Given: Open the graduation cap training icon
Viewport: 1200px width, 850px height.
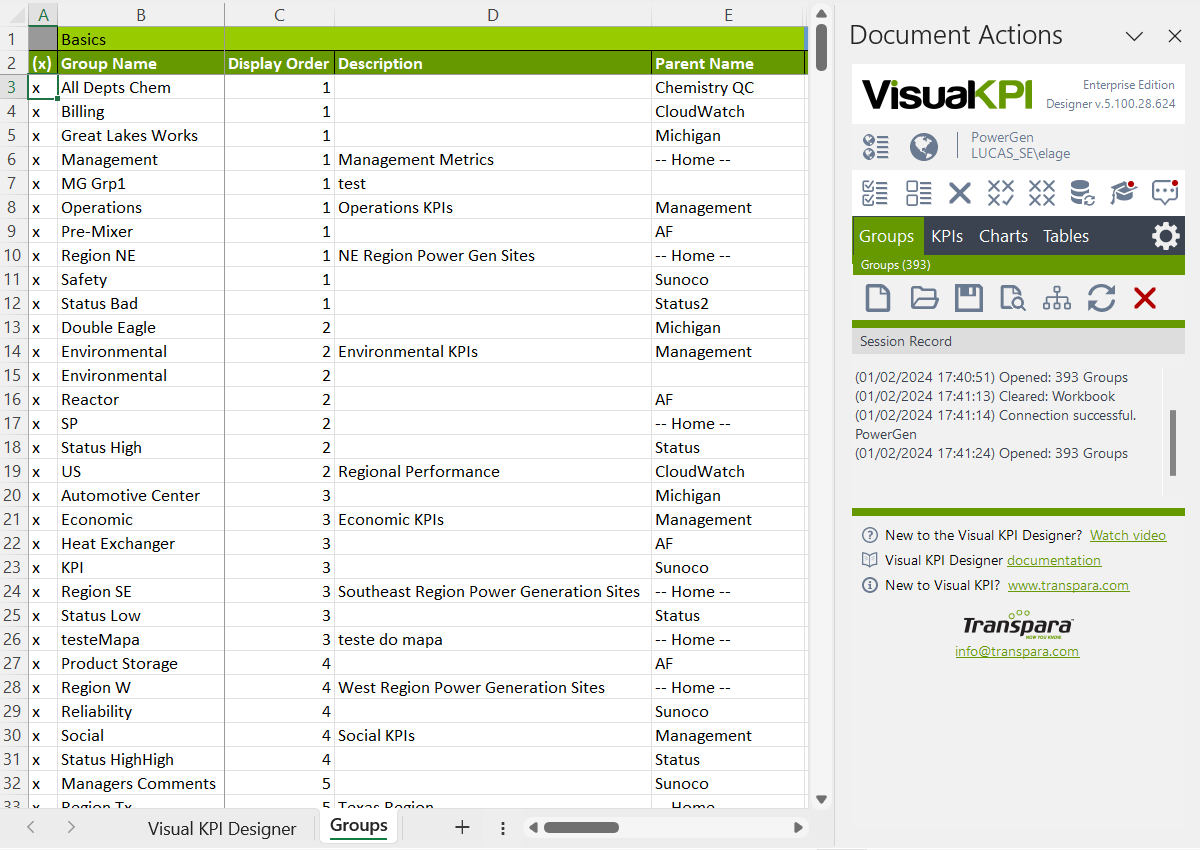Looking at the screenshot, I should pos(1124,193).
